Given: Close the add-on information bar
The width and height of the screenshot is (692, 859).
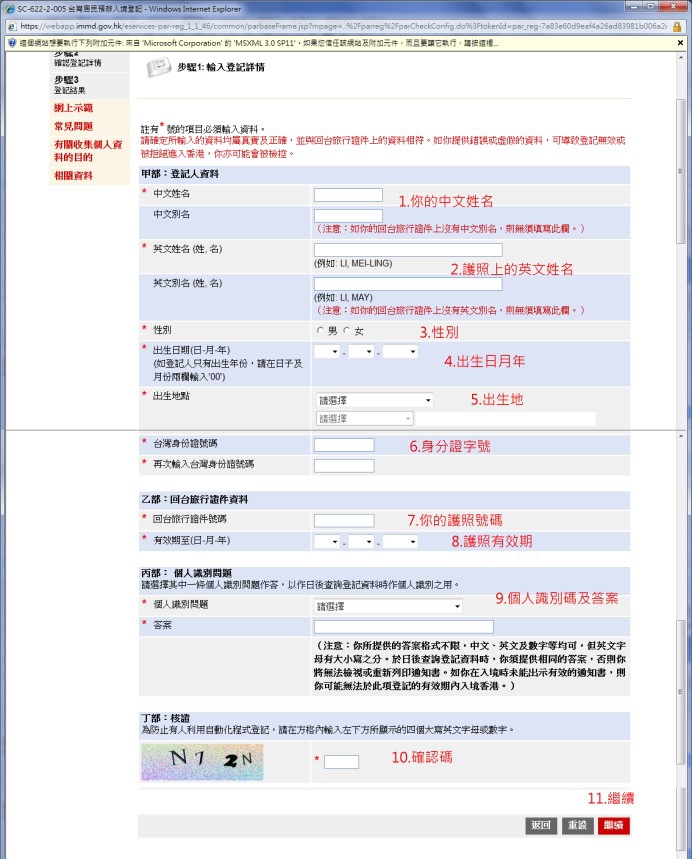Looking at the screenshot, I should click(x=680, y=43).
